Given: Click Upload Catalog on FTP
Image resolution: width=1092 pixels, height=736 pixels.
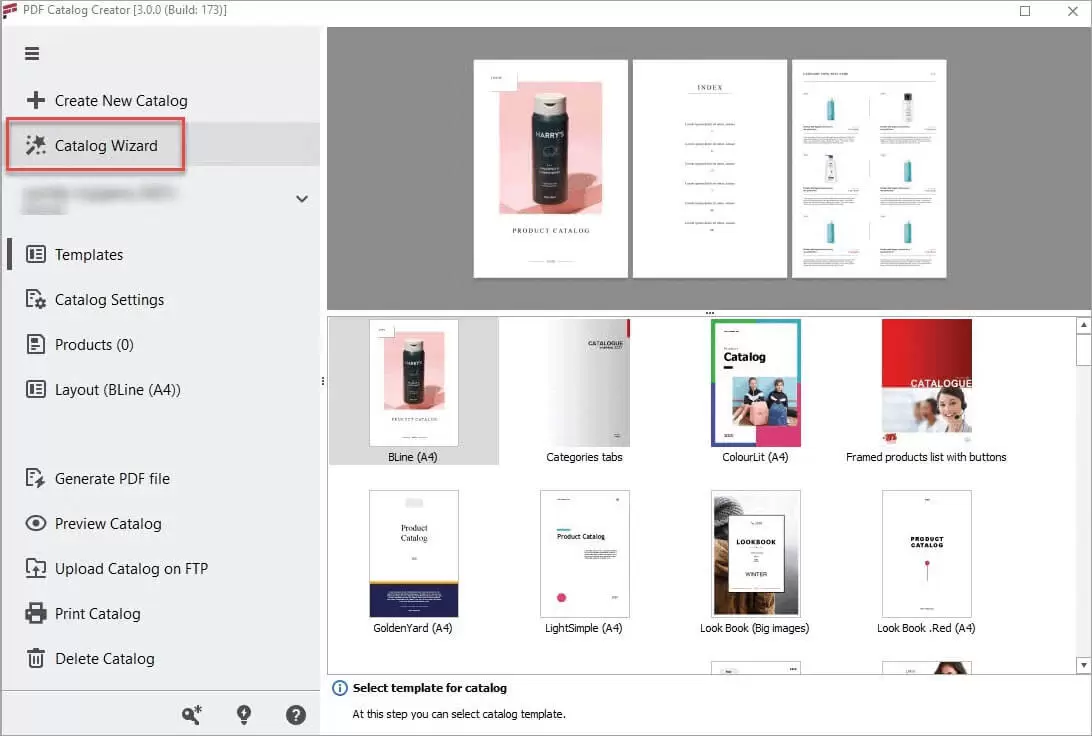Looking at the screenshot, I should 131,568.
